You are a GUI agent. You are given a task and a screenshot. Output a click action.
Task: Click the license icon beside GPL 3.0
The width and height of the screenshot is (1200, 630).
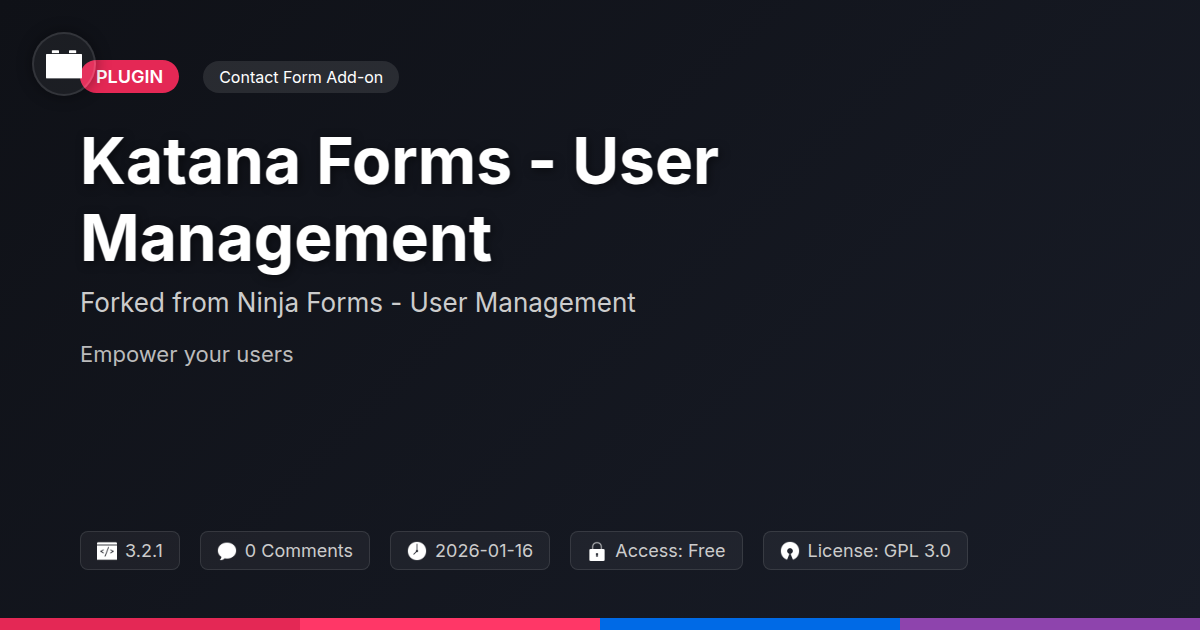pyautogui.click(x=790, y=551)
